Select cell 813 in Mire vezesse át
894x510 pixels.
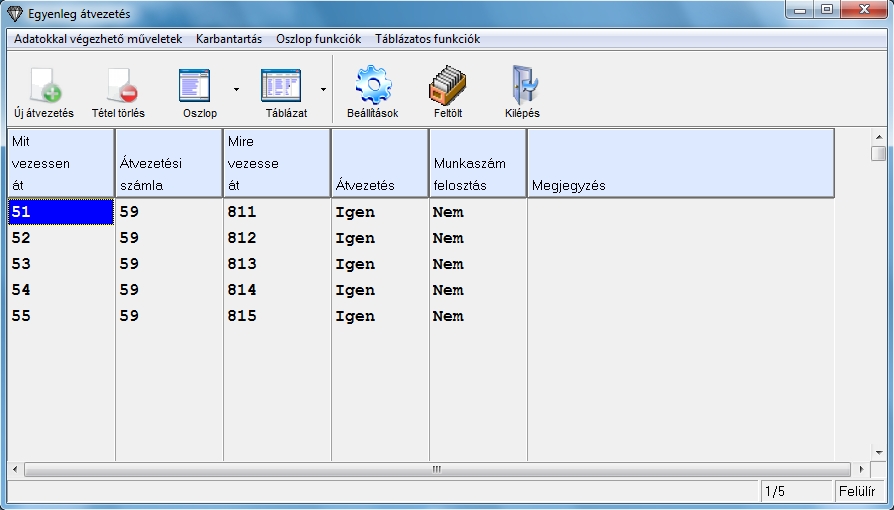tap(242, 264)
